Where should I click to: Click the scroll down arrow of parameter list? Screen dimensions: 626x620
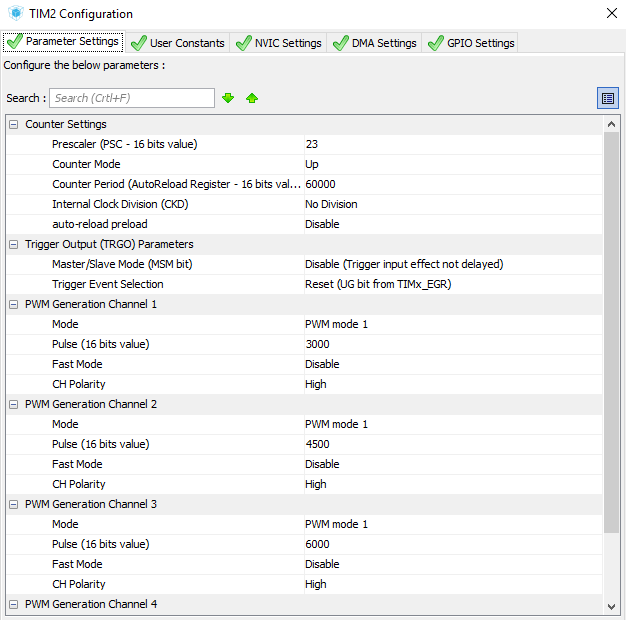tap(611, 606)
